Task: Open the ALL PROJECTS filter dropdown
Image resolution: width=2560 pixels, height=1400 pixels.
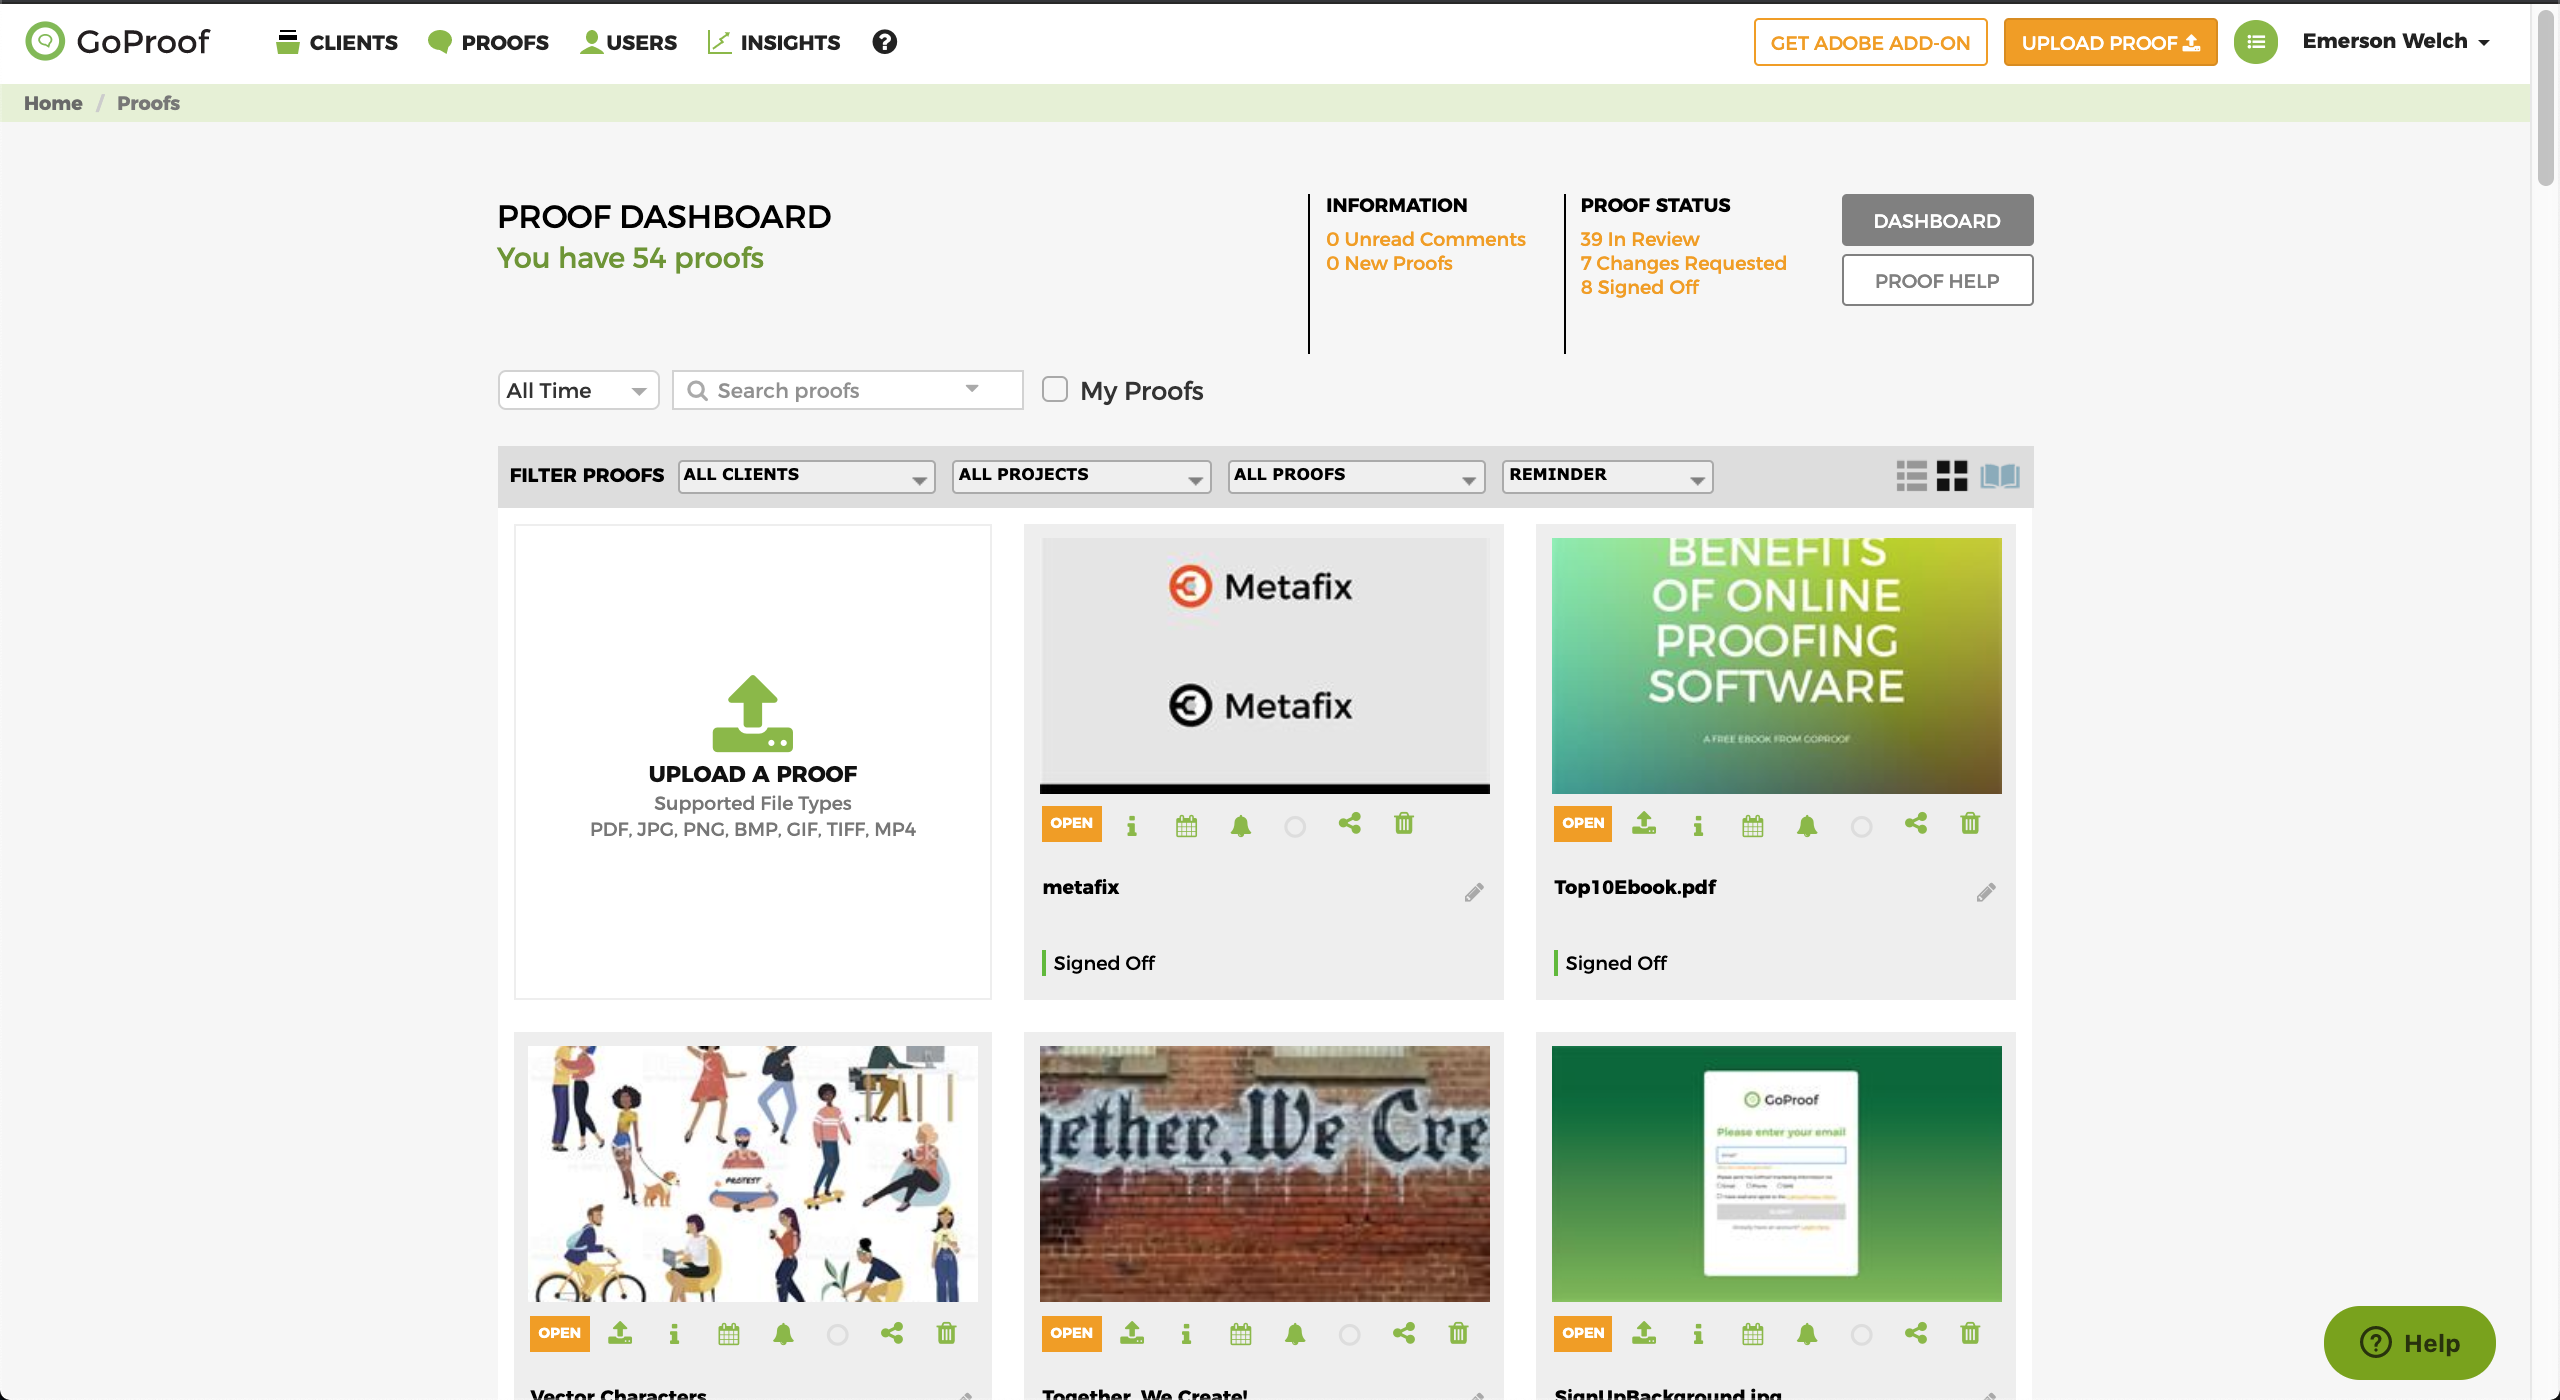Action: pyautogui.click(x=1081, y=476)
